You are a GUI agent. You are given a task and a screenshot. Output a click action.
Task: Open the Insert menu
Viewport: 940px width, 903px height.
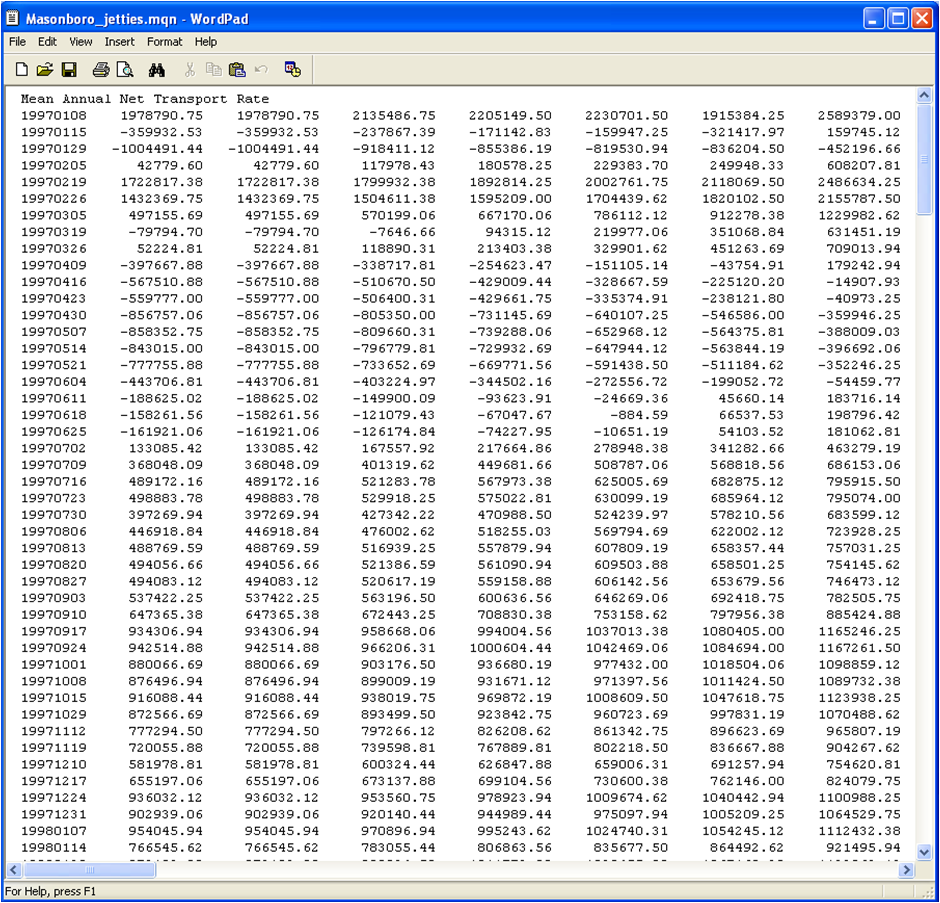point(119,41)
